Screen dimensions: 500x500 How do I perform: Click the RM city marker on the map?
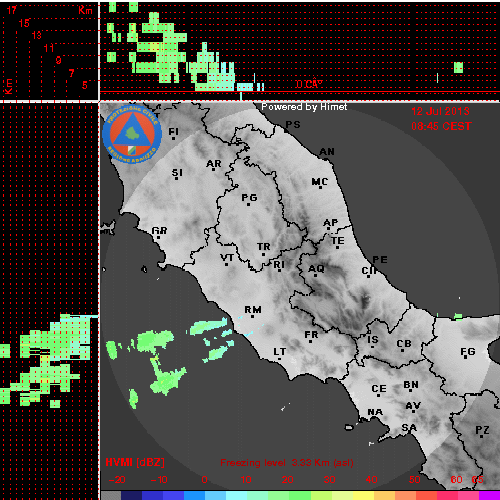pyautogui.click(x=252, y=316)
